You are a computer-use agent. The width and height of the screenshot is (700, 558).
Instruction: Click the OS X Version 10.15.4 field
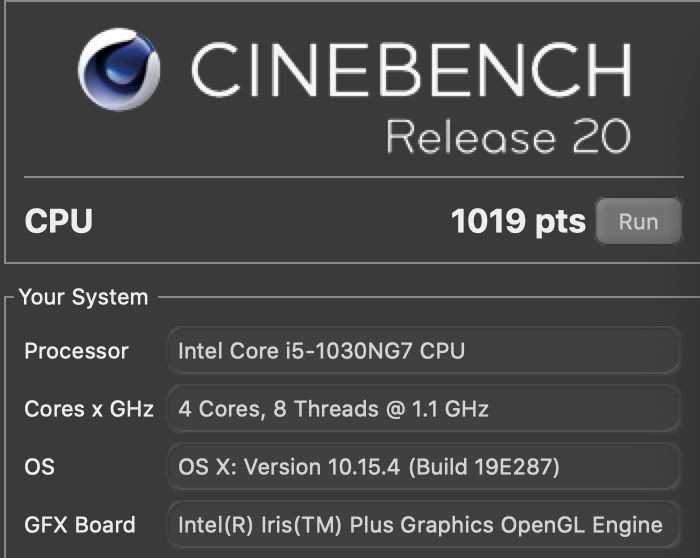click(x=424, y=466)
